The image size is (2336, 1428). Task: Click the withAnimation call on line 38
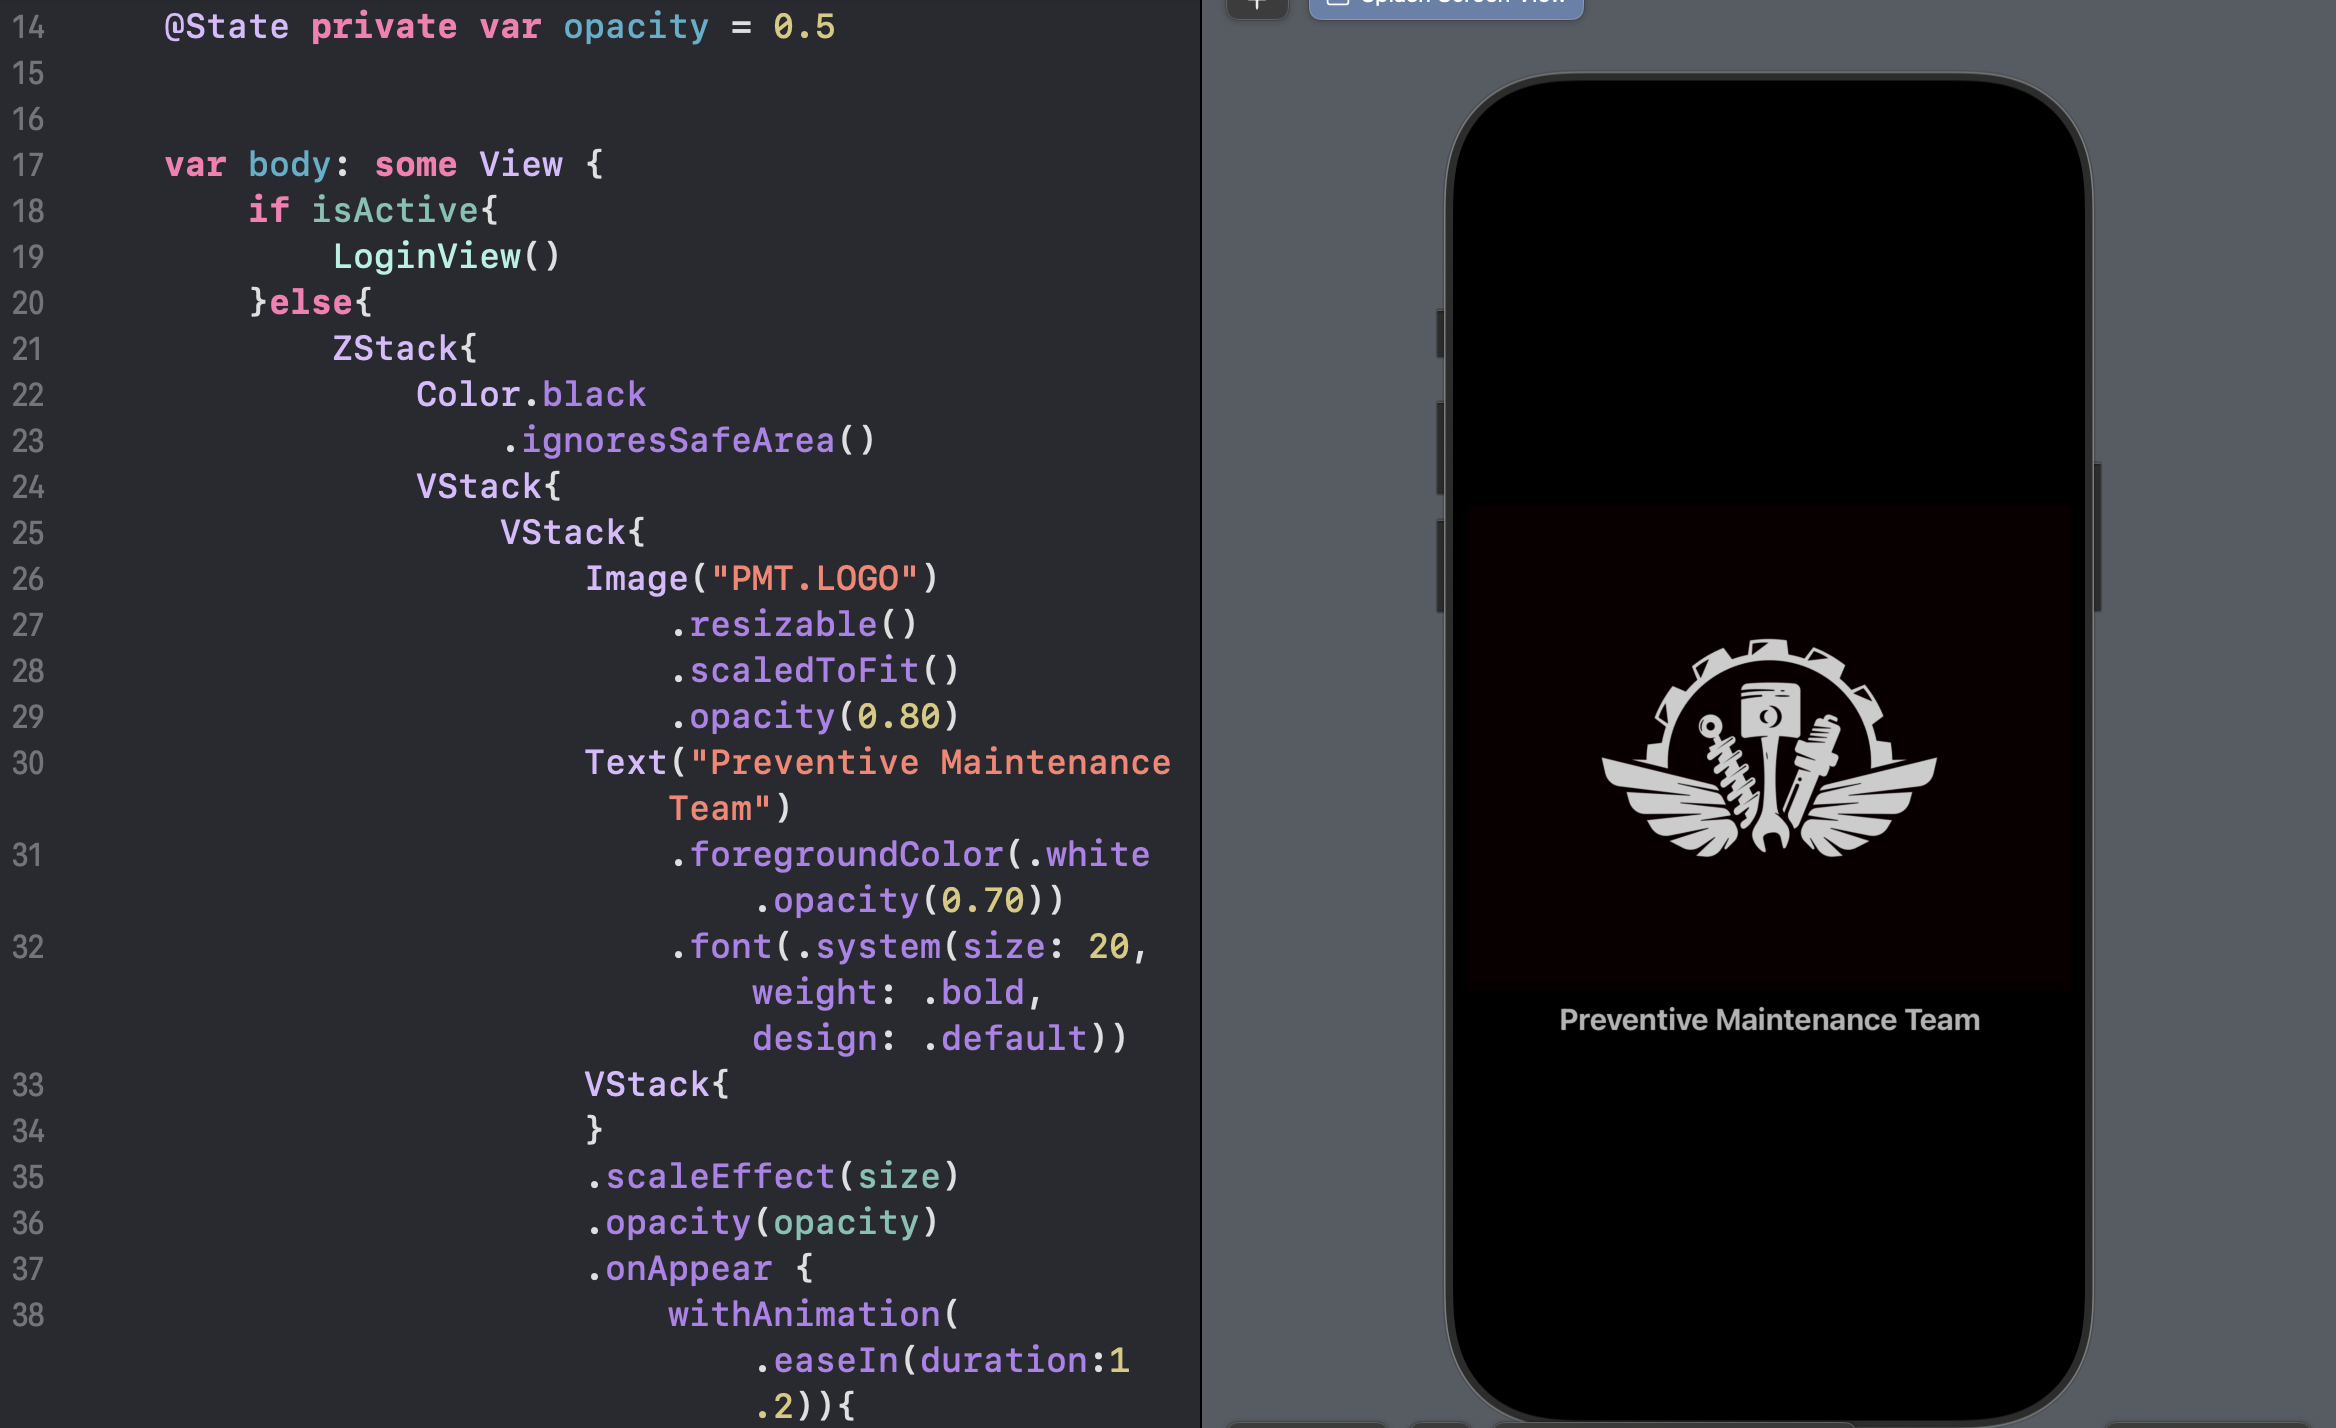804,1315
